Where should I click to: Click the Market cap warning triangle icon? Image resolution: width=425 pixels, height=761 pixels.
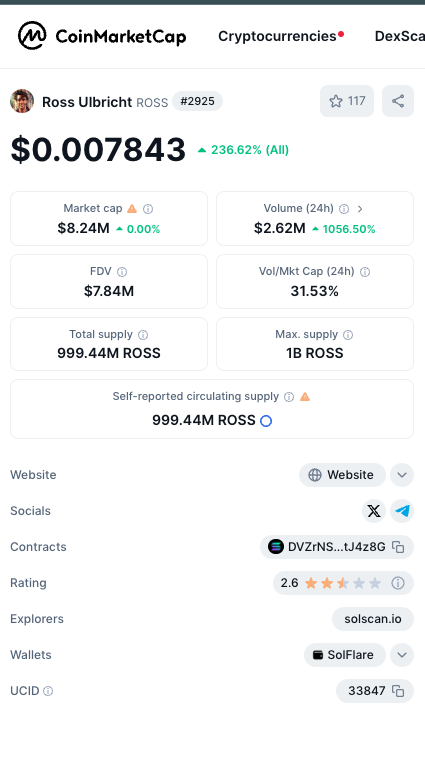pos(132,209)
